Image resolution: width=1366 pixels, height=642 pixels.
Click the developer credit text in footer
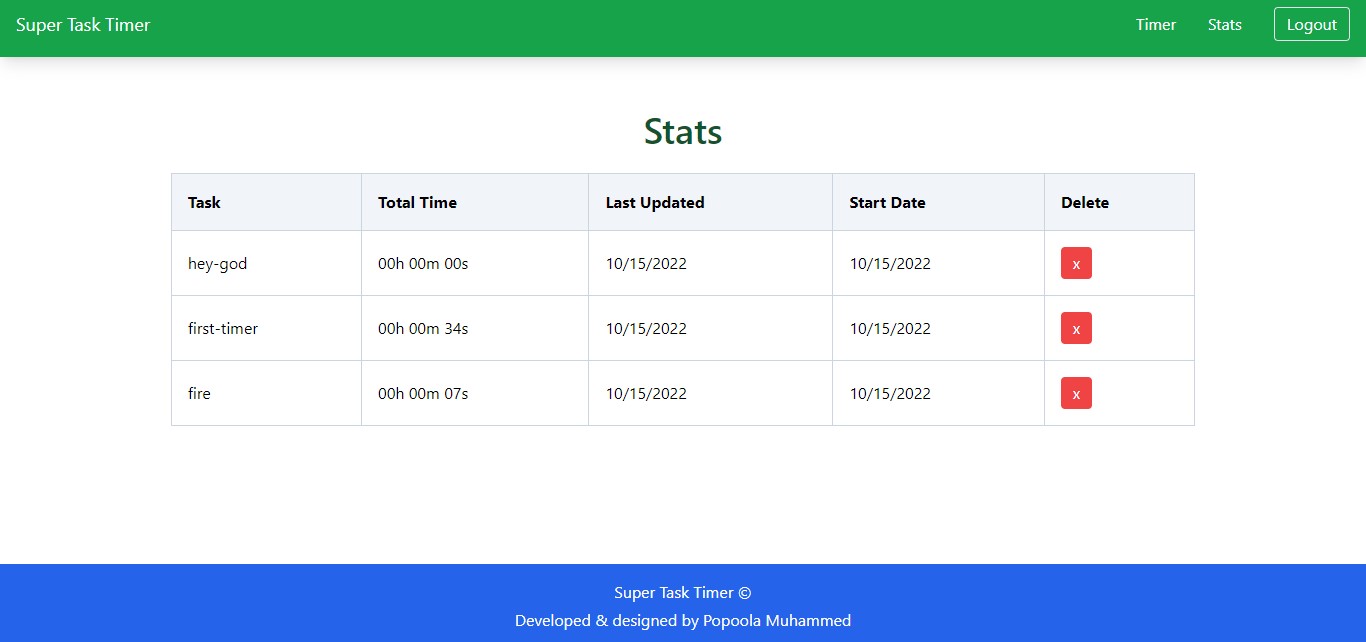click(683, 620)
